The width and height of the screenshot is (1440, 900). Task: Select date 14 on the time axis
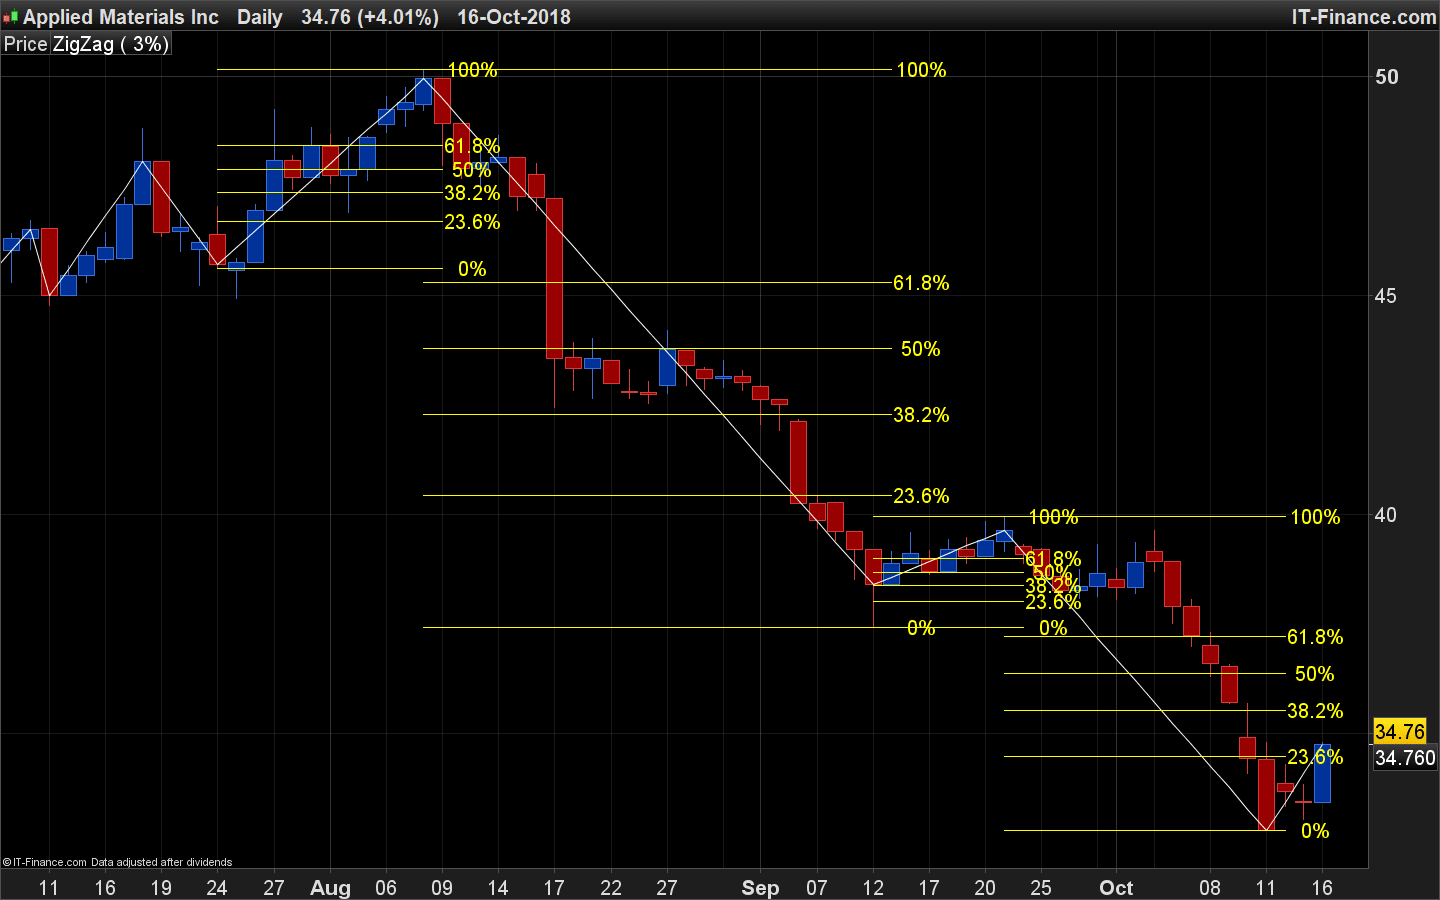tap(498, 888)
